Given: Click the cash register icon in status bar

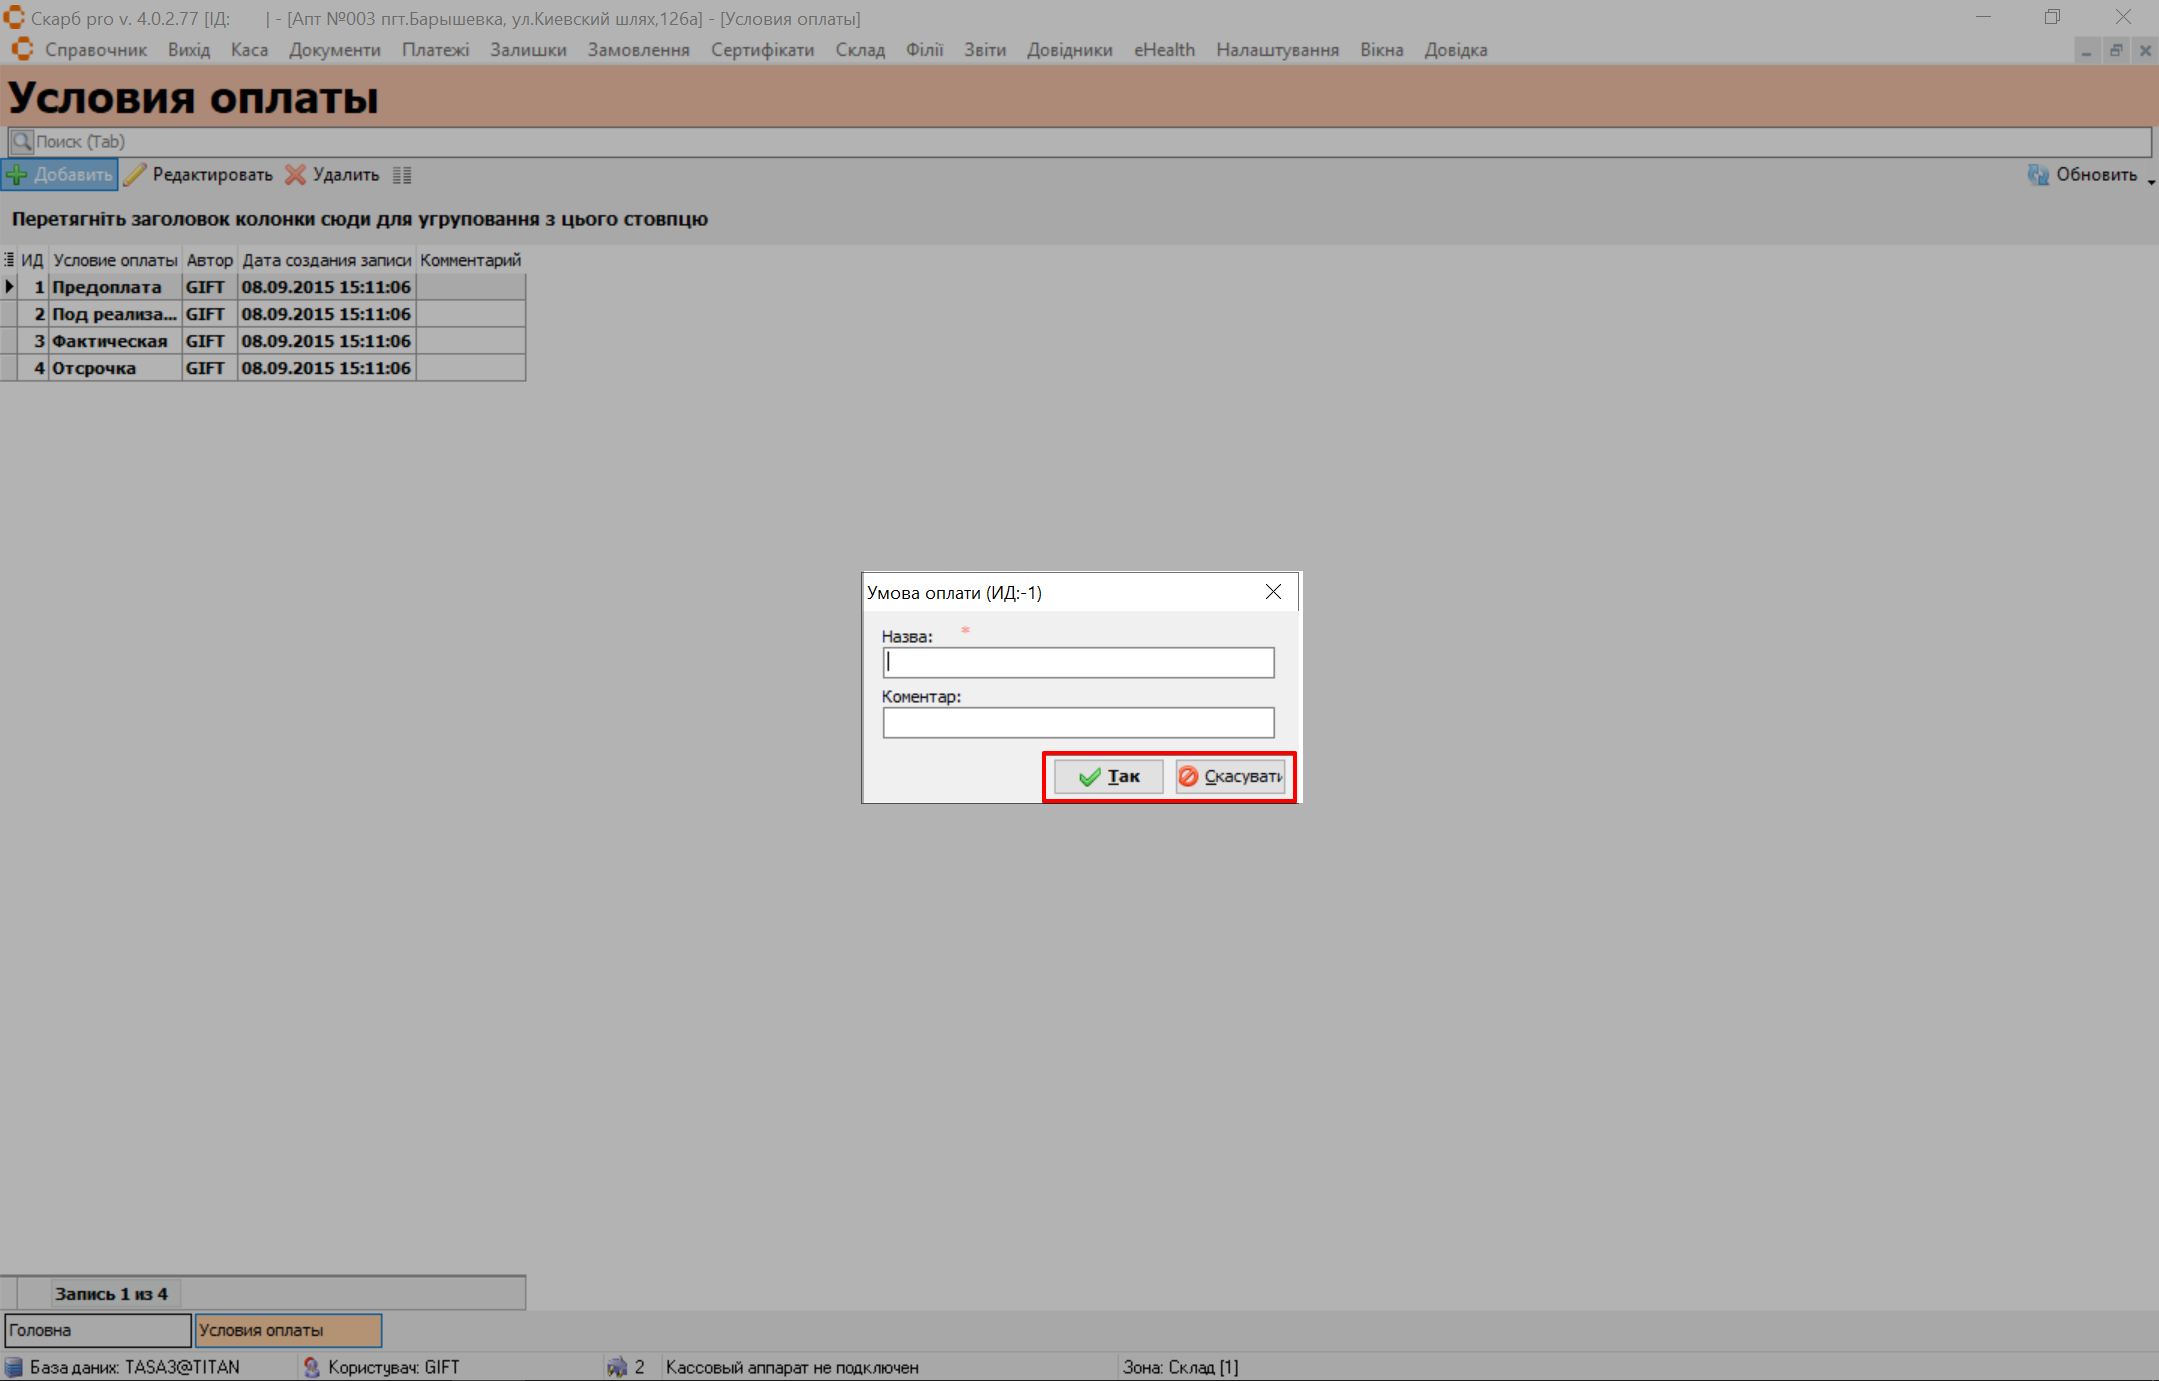Looking at the screenshot, I should (617, 1367).
